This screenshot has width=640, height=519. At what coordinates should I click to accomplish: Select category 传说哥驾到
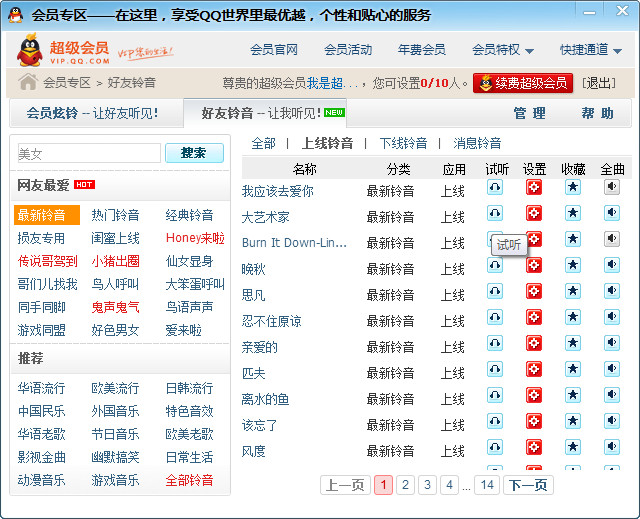pyautogui.click(x=47, y=261)
